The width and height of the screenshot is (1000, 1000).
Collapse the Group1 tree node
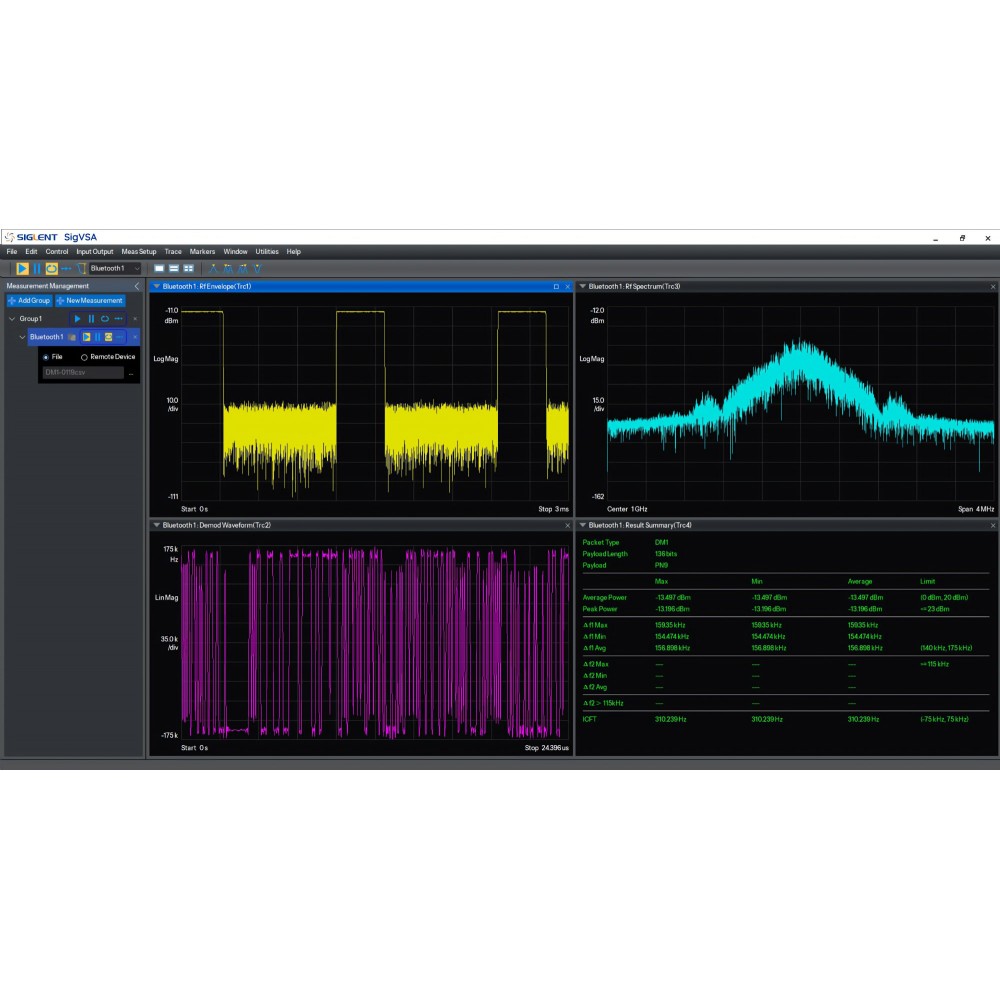[12, 319]
